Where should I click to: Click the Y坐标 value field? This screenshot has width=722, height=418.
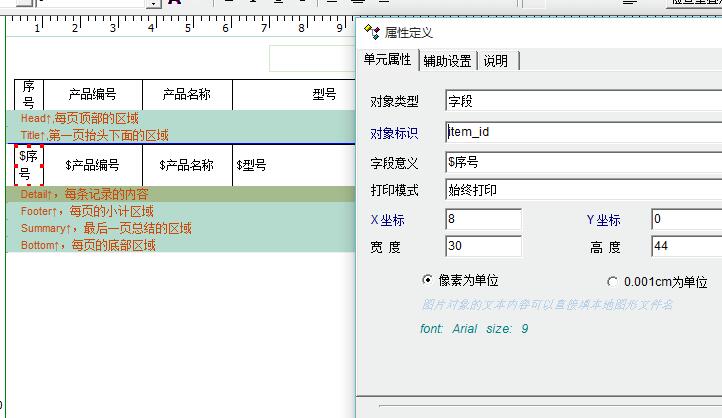(x=685, y=219)
